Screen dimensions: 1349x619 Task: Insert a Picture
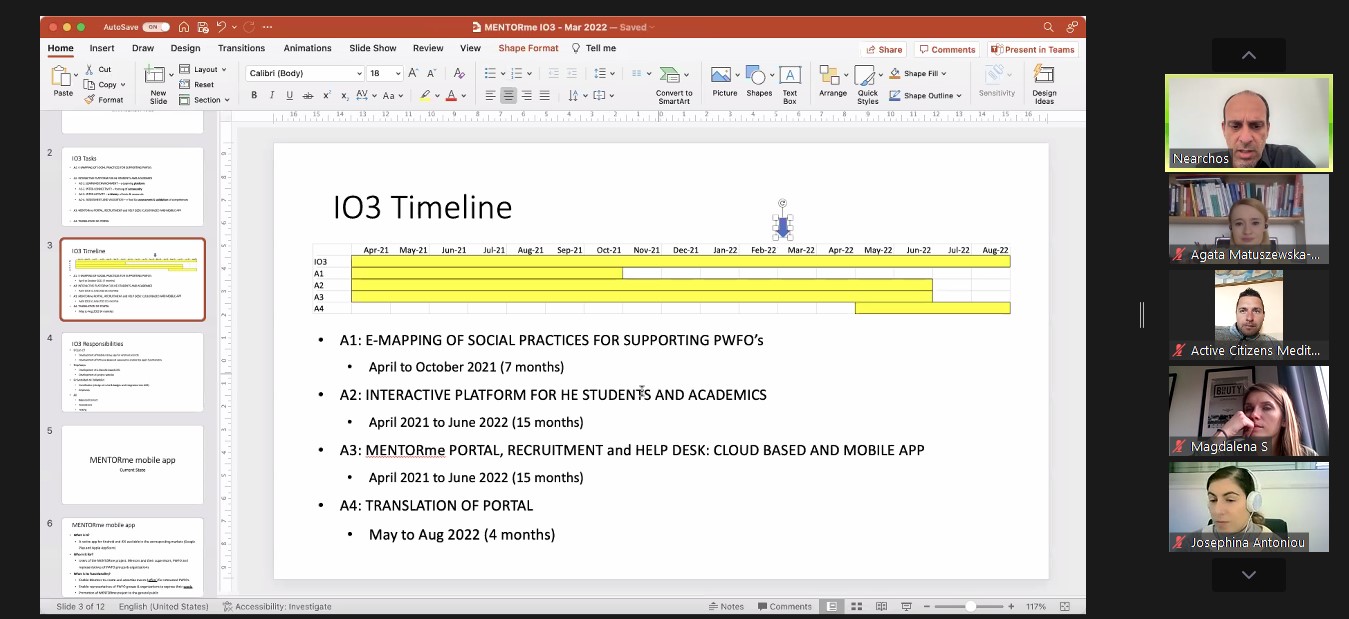724,84
